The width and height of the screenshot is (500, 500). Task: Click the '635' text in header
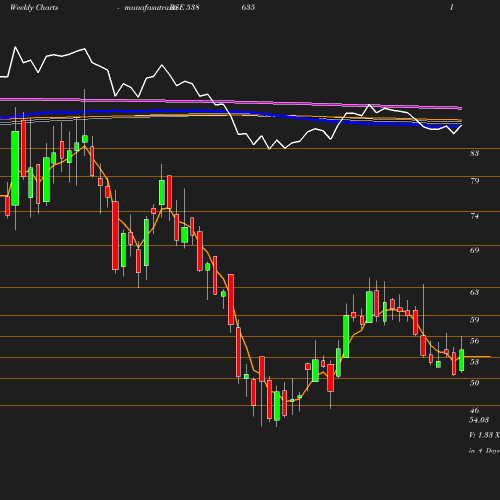coord(248,7)
